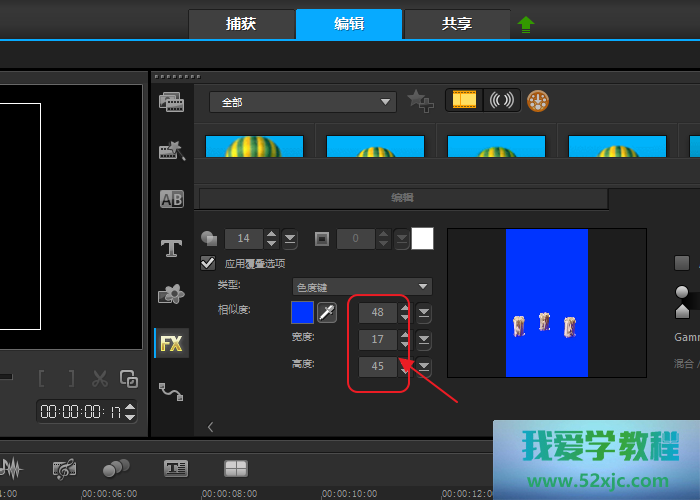Screen dimensions: 700x500
Task: Toggle show audio filters button
Action: click(500, 101)
